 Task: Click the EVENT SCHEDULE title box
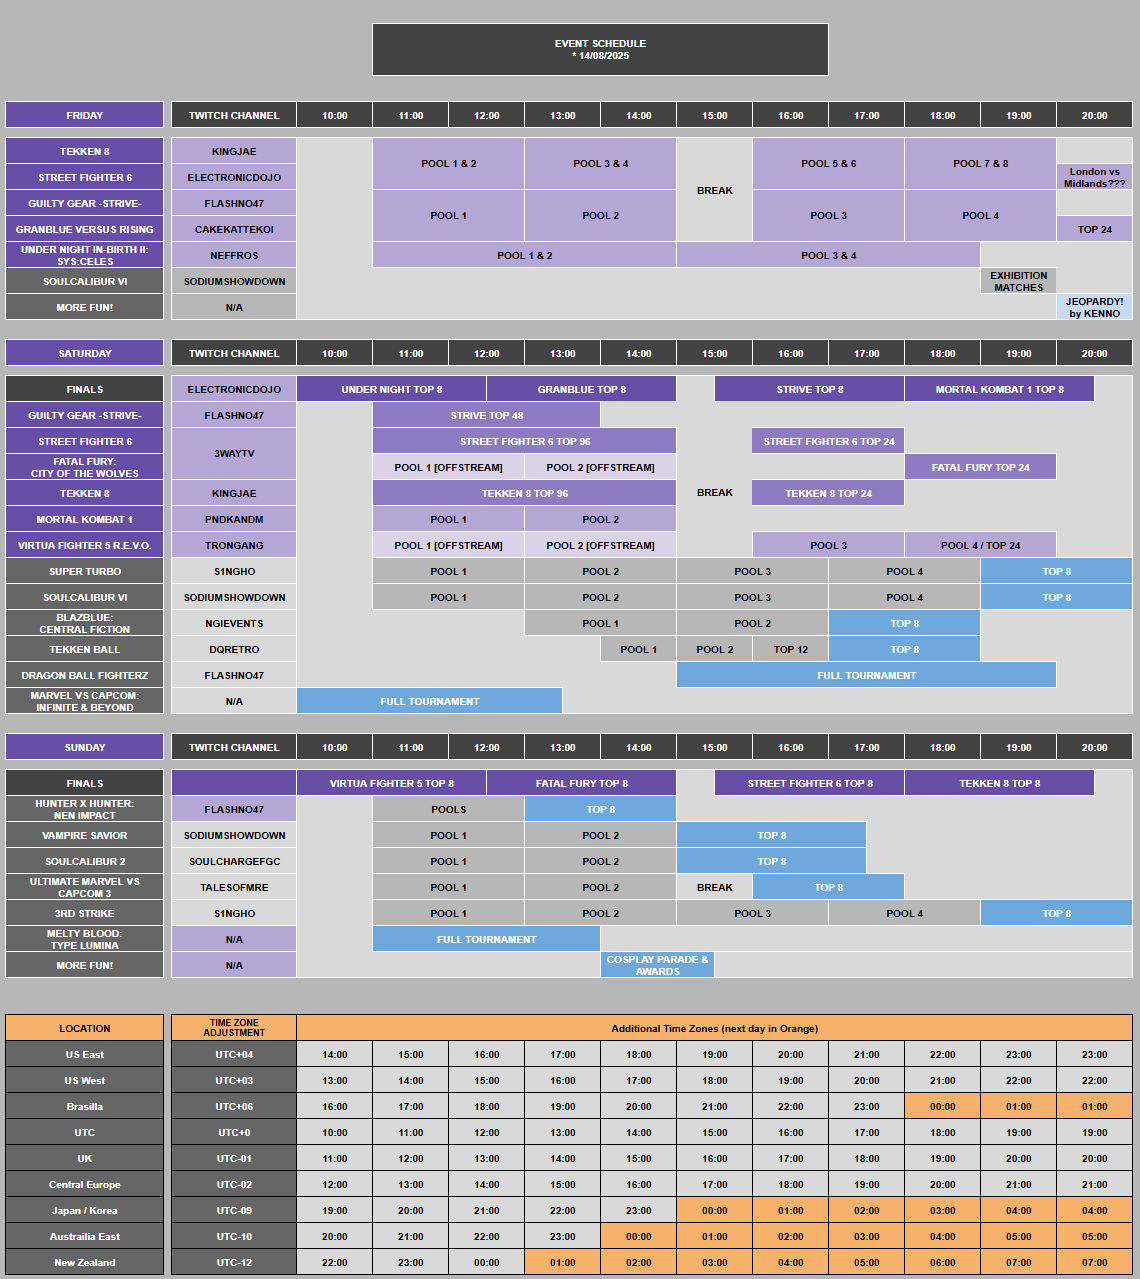600,50
